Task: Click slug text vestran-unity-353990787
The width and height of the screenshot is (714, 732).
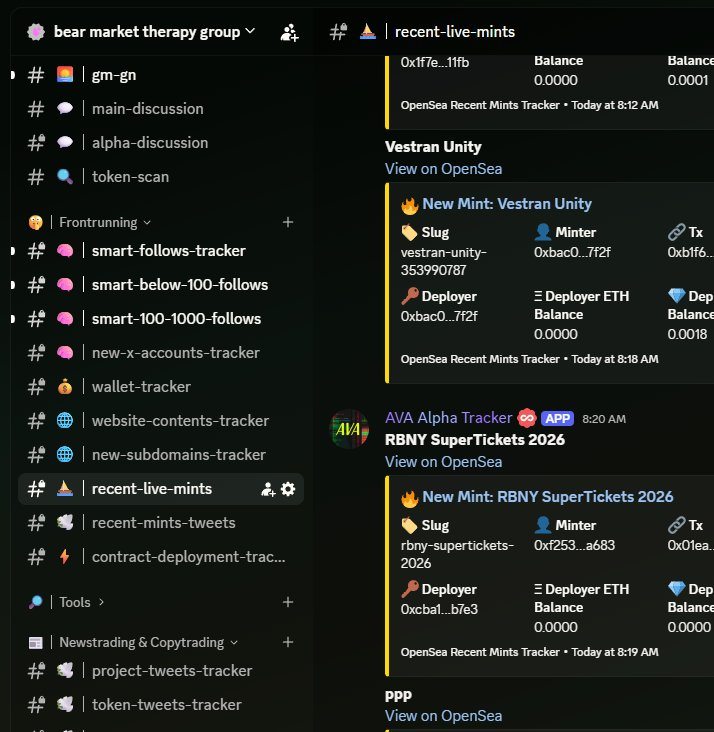Action: pyautogui.click(x=443, y=261)
